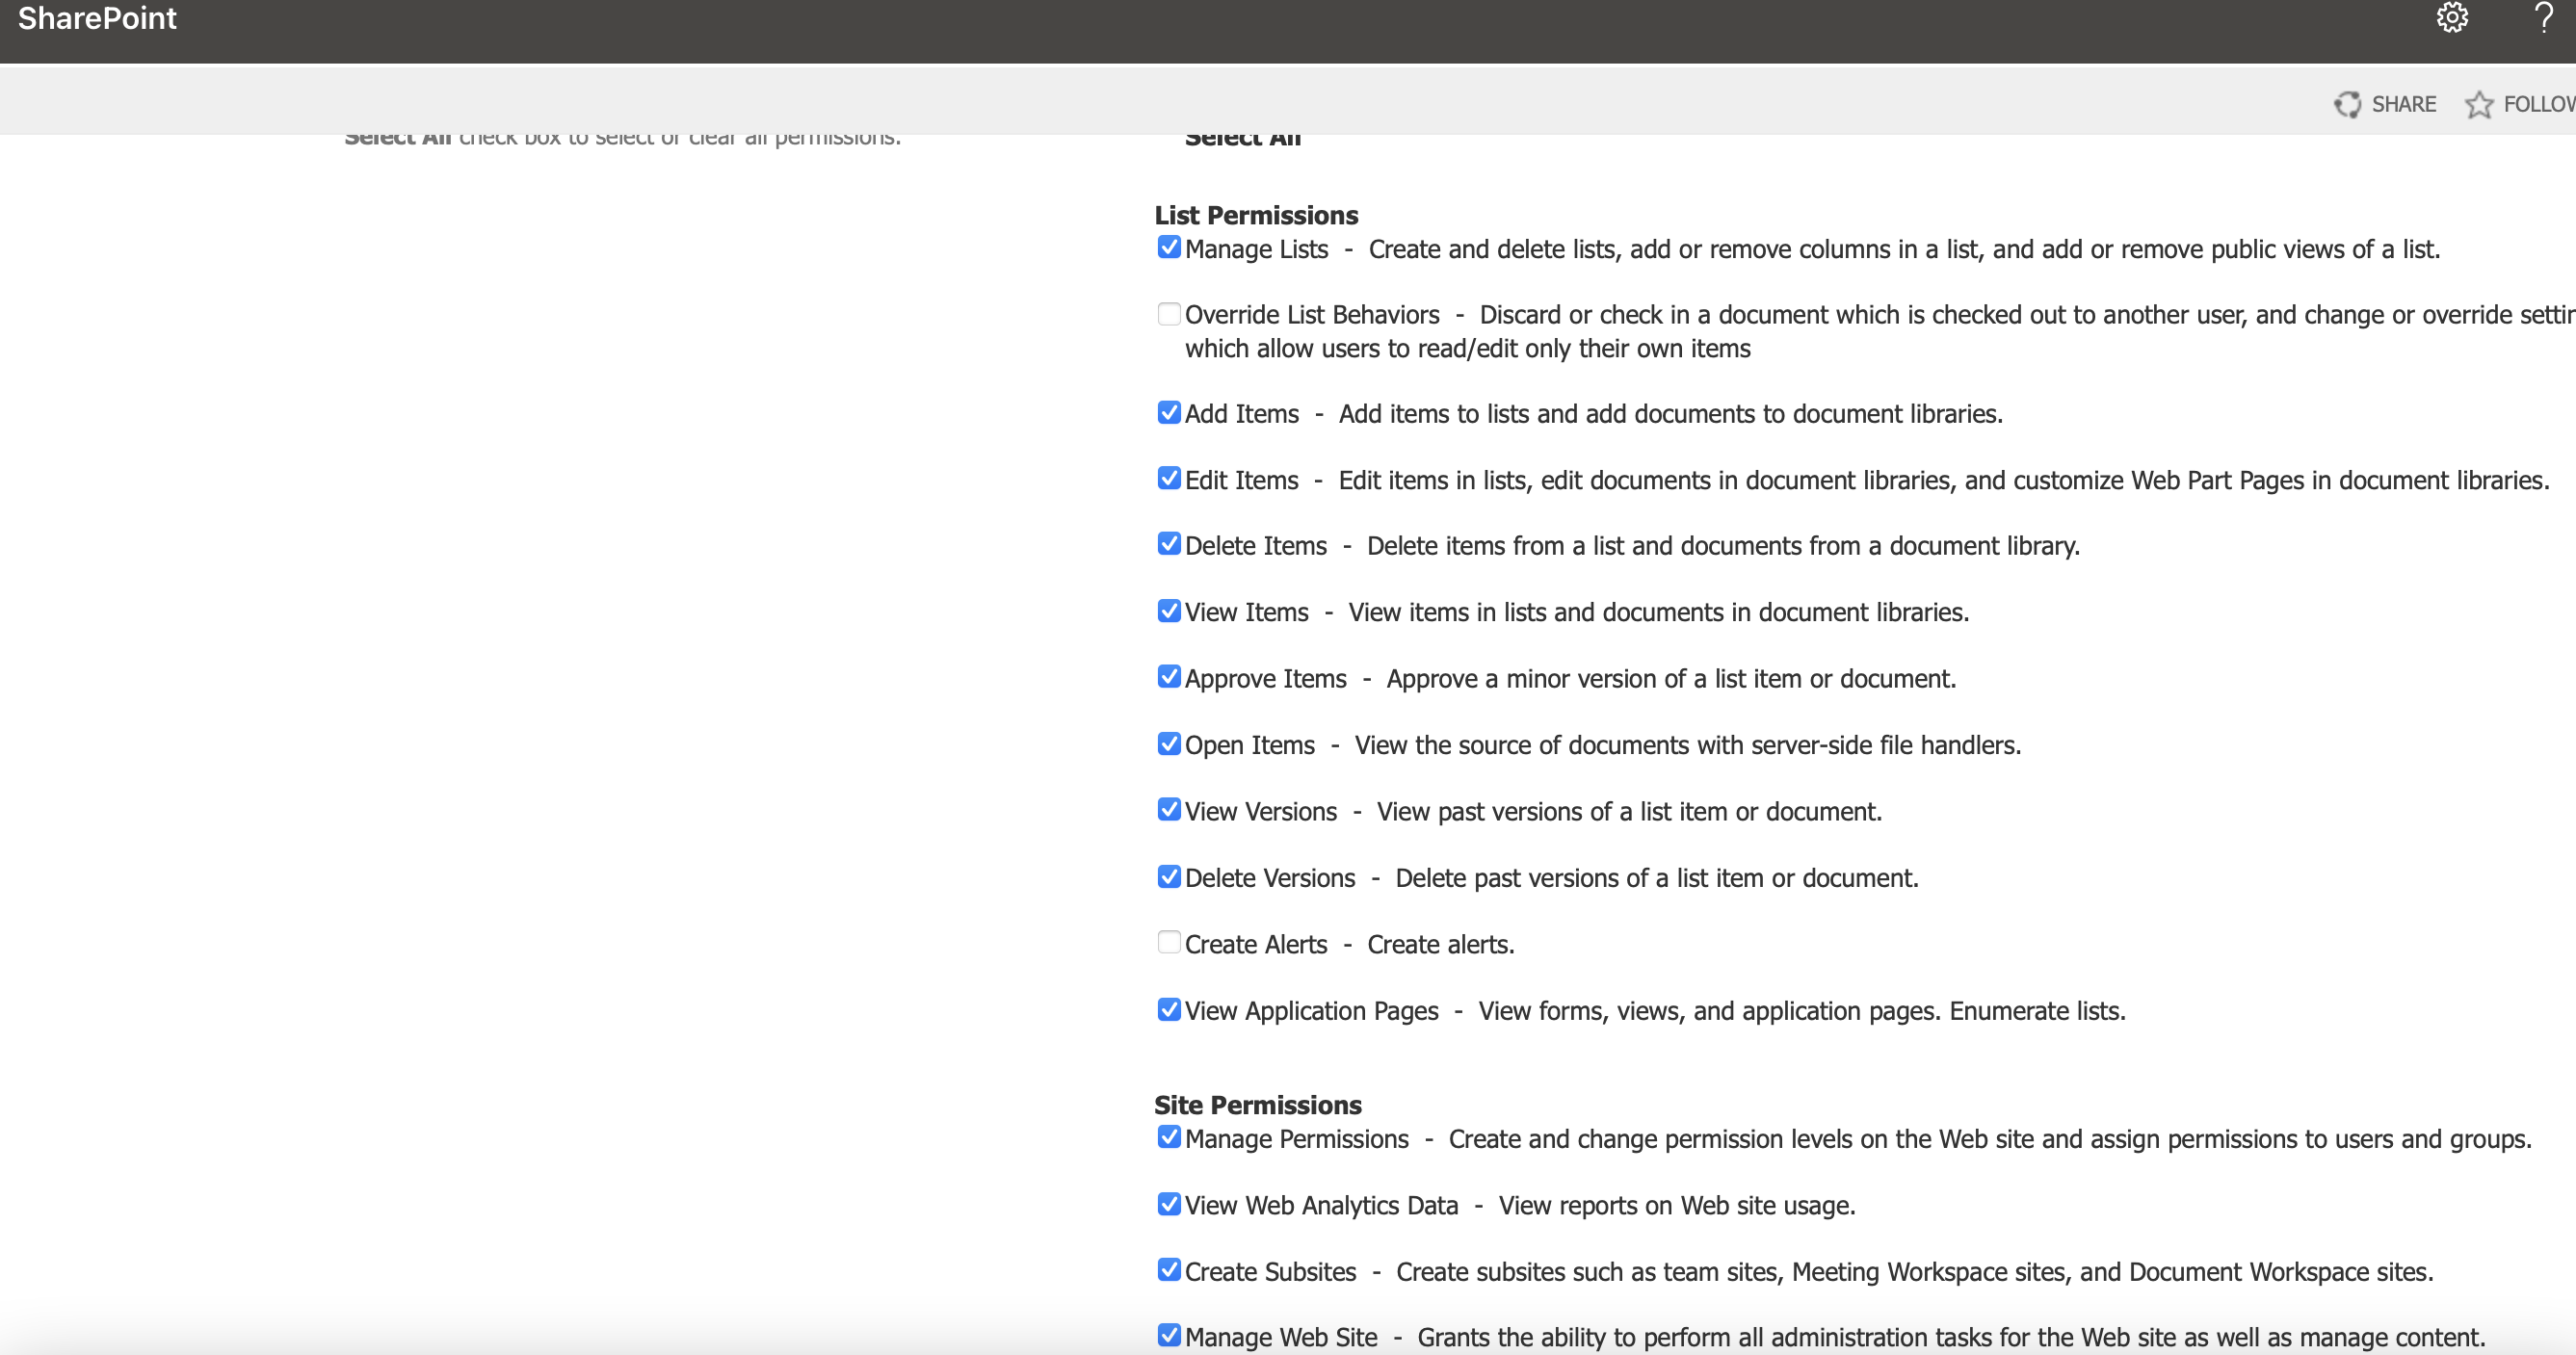
Task: Open the settings gear icon
Action: [x=2452, y=18]
